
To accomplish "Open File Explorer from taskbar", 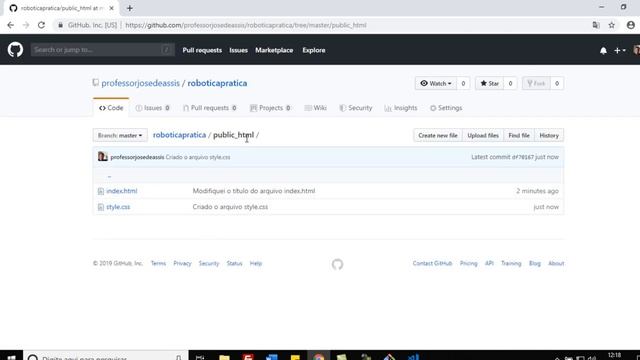I will [x=224, y=357].
